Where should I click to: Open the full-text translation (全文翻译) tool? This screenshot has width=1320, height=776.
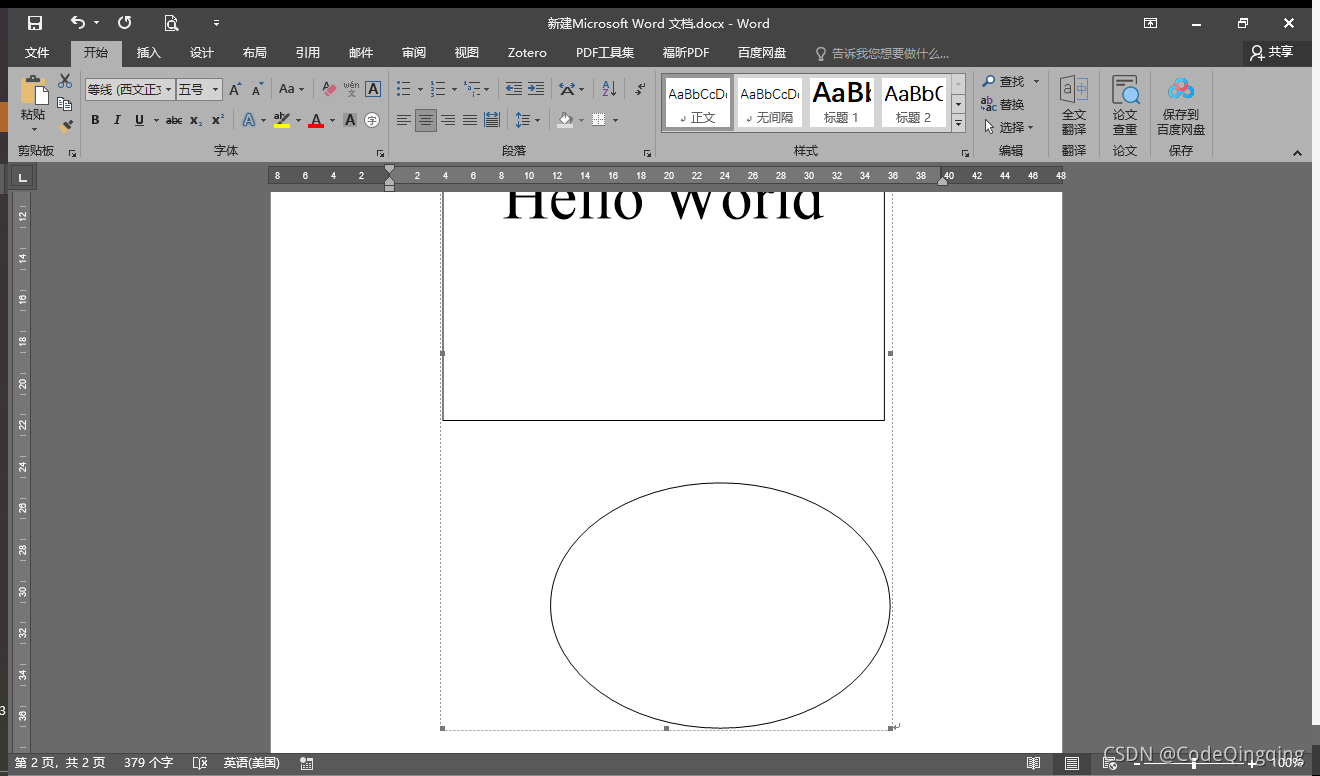coord(1074,106)
